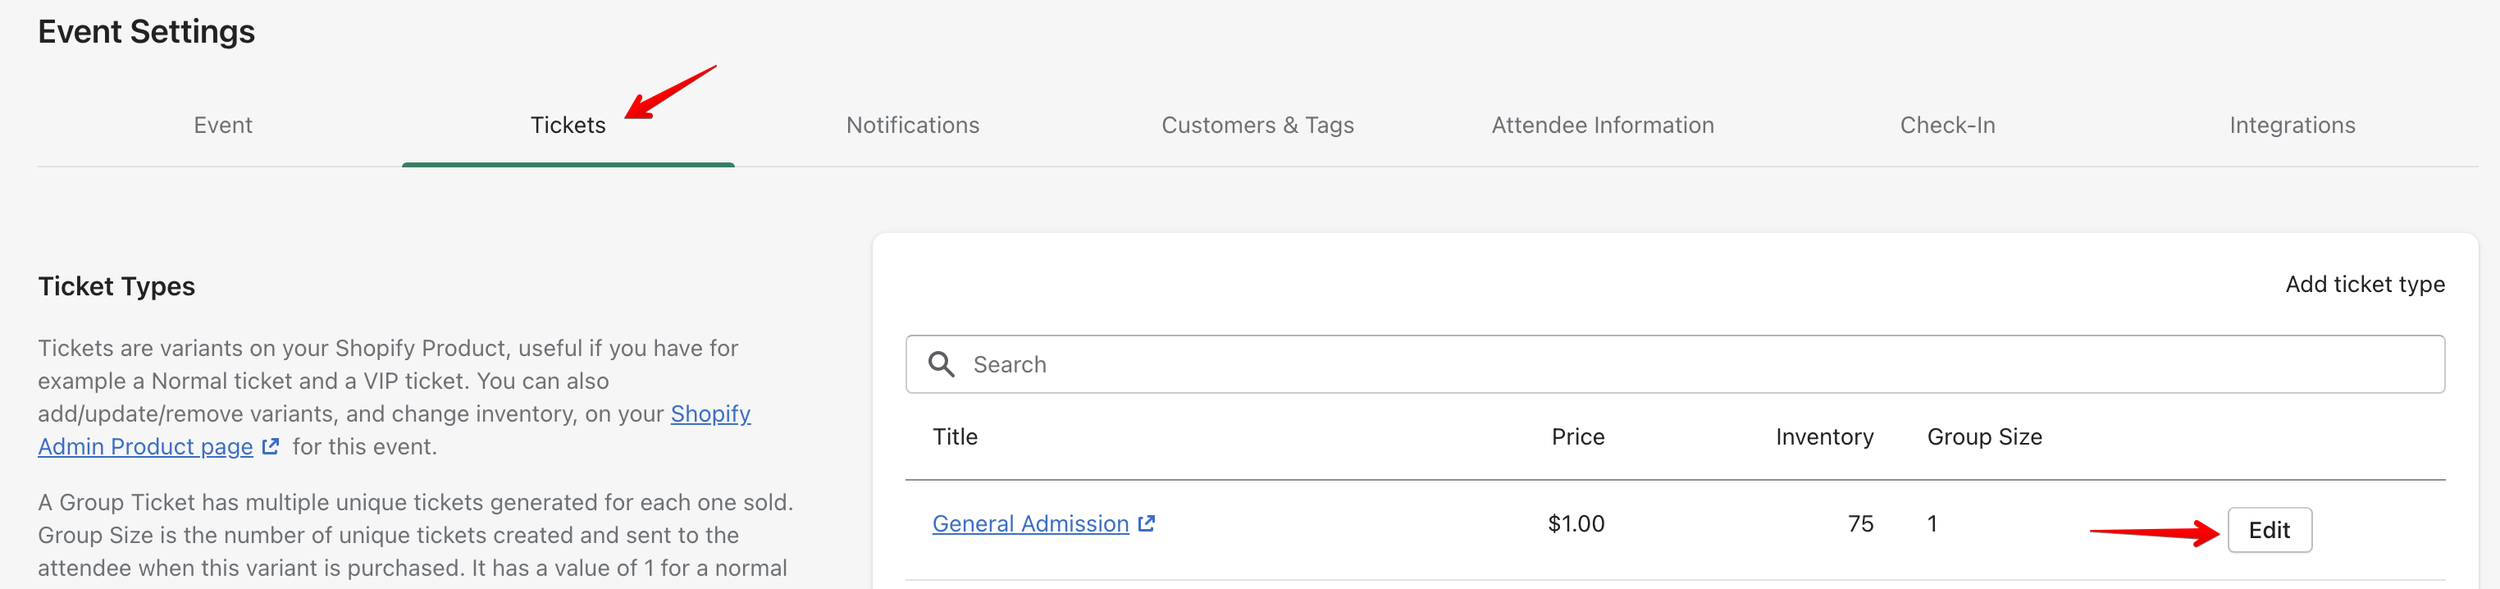The height and width of the screenshot is (589, 2500).
Task: Open the Integrations tab
Action: point(2292,125)
